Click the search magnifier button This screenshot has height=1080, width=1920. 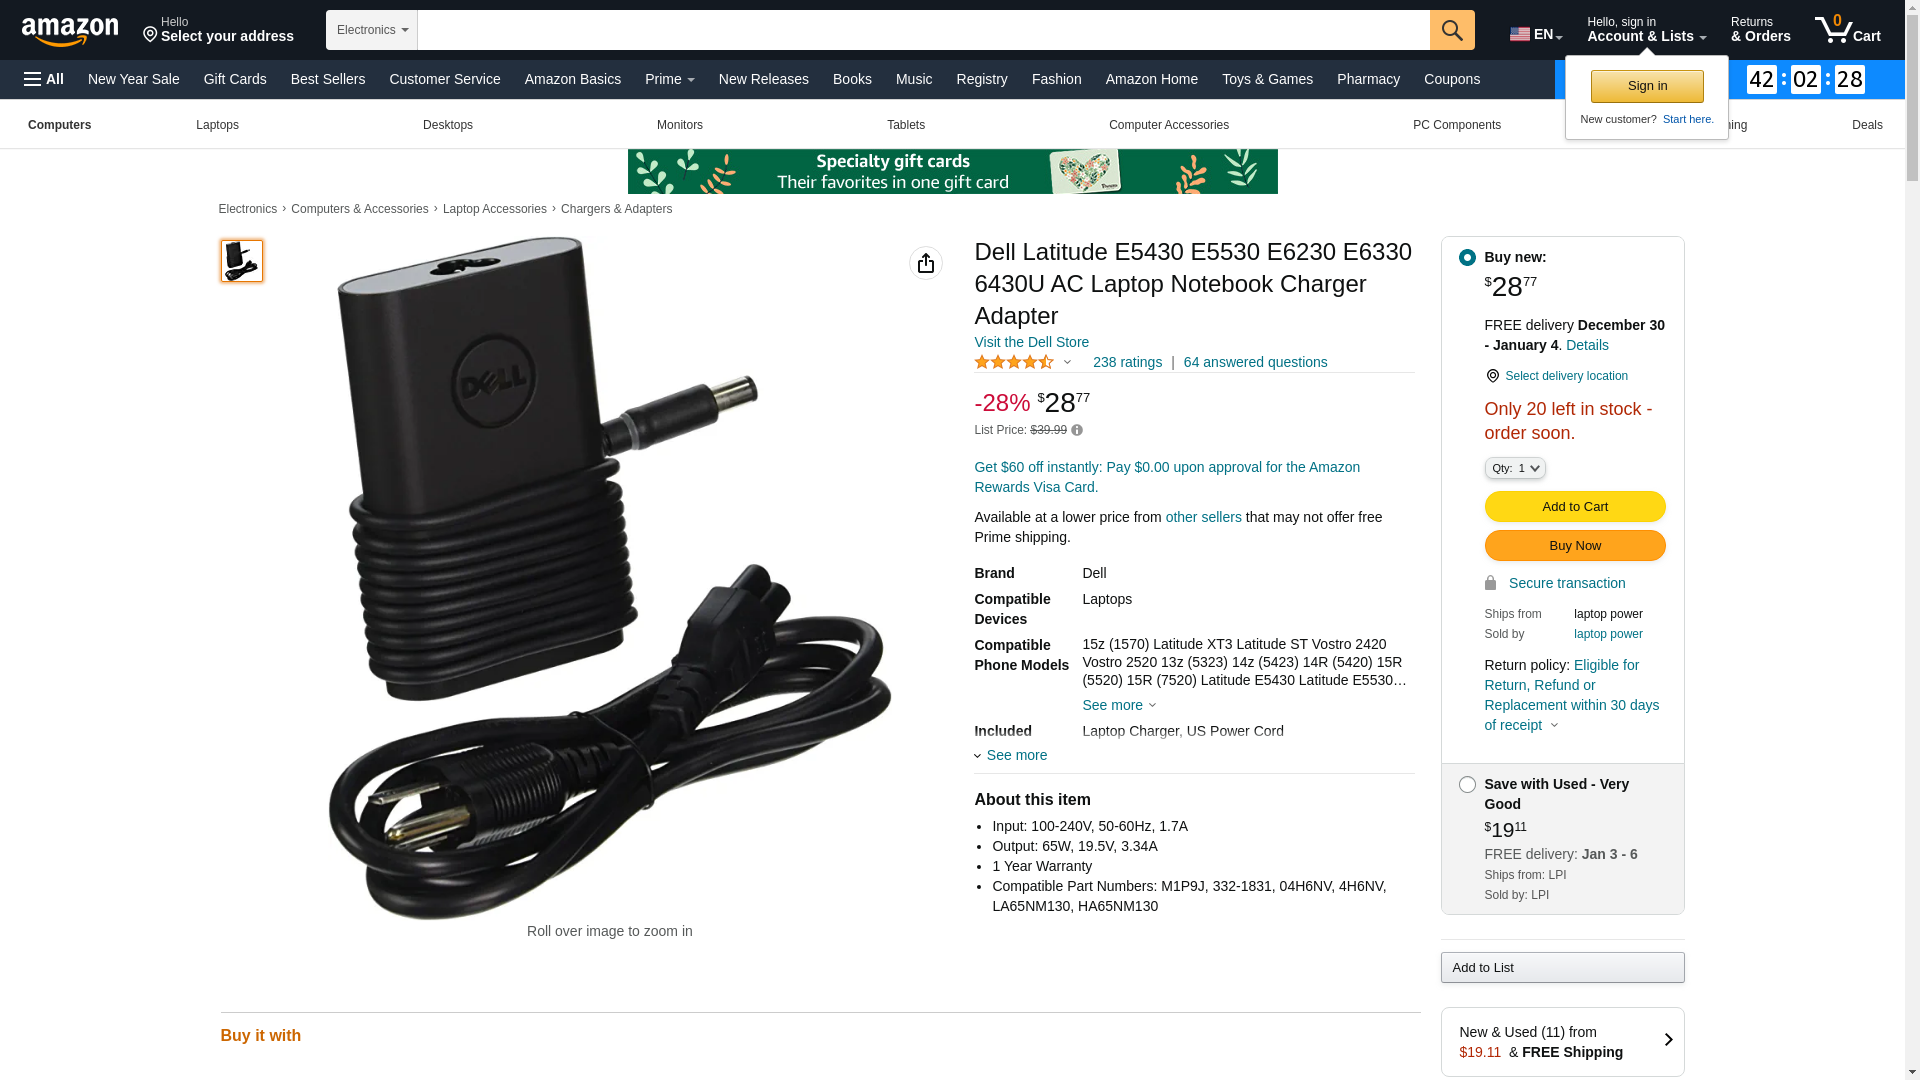pyautogui.click(x=1452, y=30)
